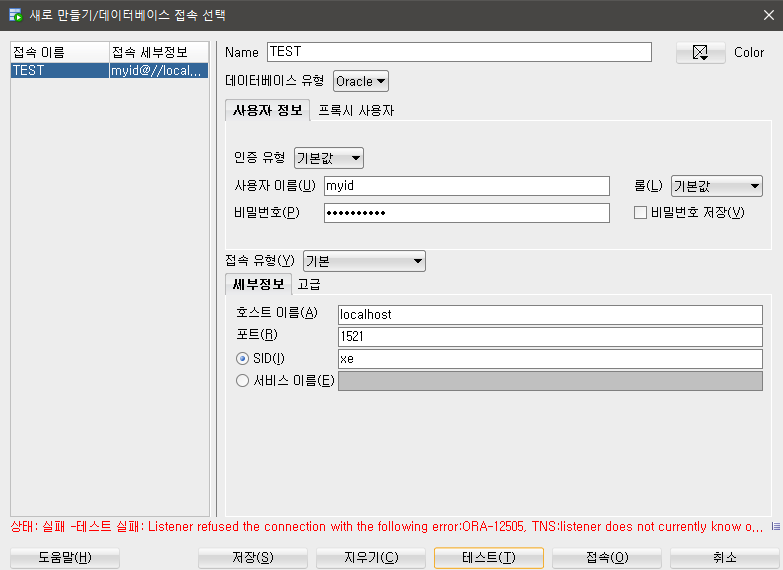Click the 저장 button
783x570 pixels.
pos(253,558)
